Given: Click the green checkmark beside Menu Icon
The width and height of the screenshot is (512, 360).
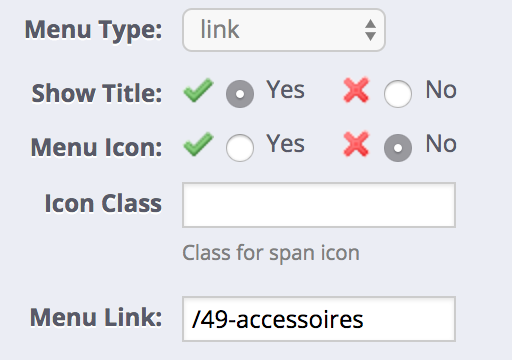Looking at the screenshot, I should click(x=198, y=144).
